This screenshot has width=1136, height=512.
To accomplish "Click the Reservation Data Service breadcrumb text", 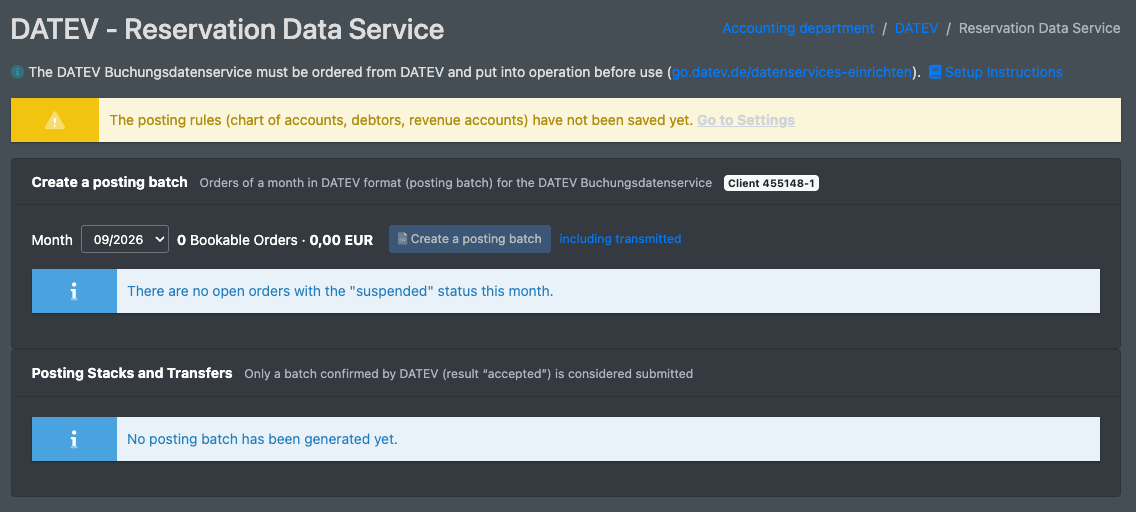I will point(1040,28).
